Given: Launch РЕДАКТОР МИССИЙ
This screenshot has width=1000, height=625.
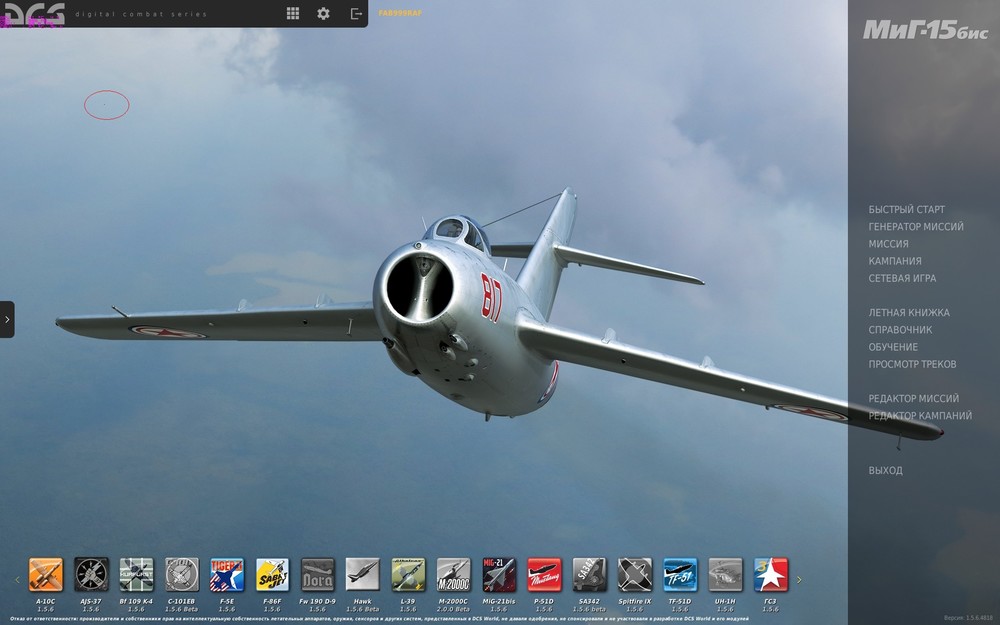Looking at the screenshot, I should pyautogui.click(x=913, y=399).
